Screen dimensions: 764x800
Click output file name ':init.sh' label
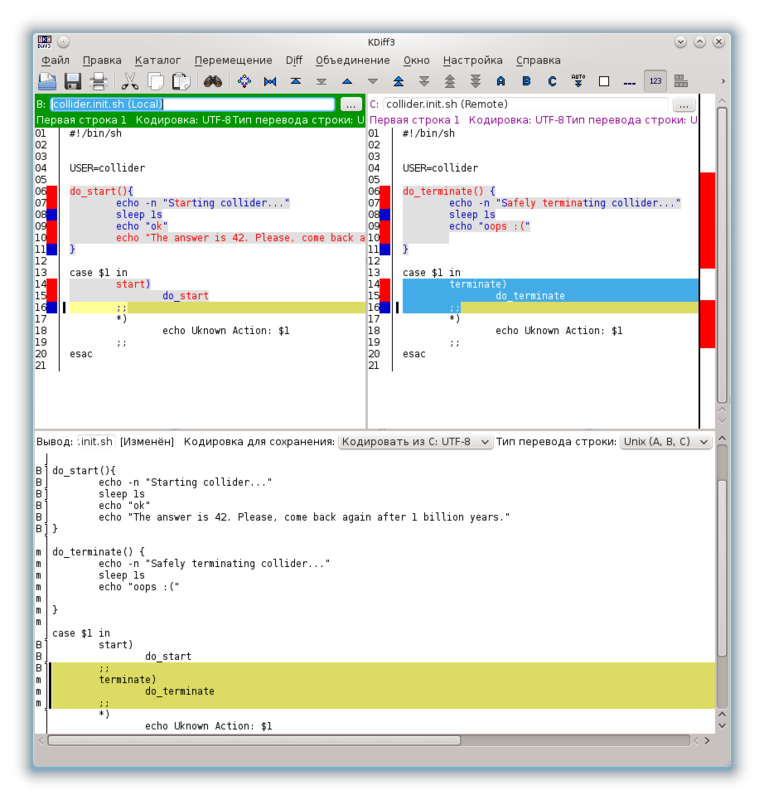pyautogui.click(x=96, y=442)
